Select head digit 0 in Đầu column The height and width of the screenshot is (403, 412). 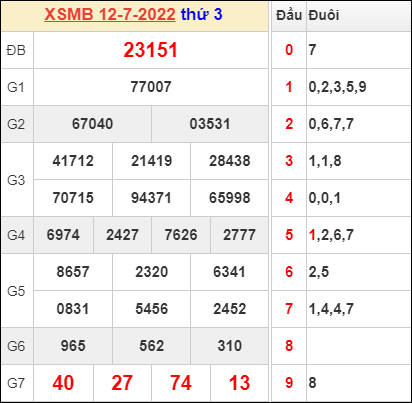click(289, 50)
